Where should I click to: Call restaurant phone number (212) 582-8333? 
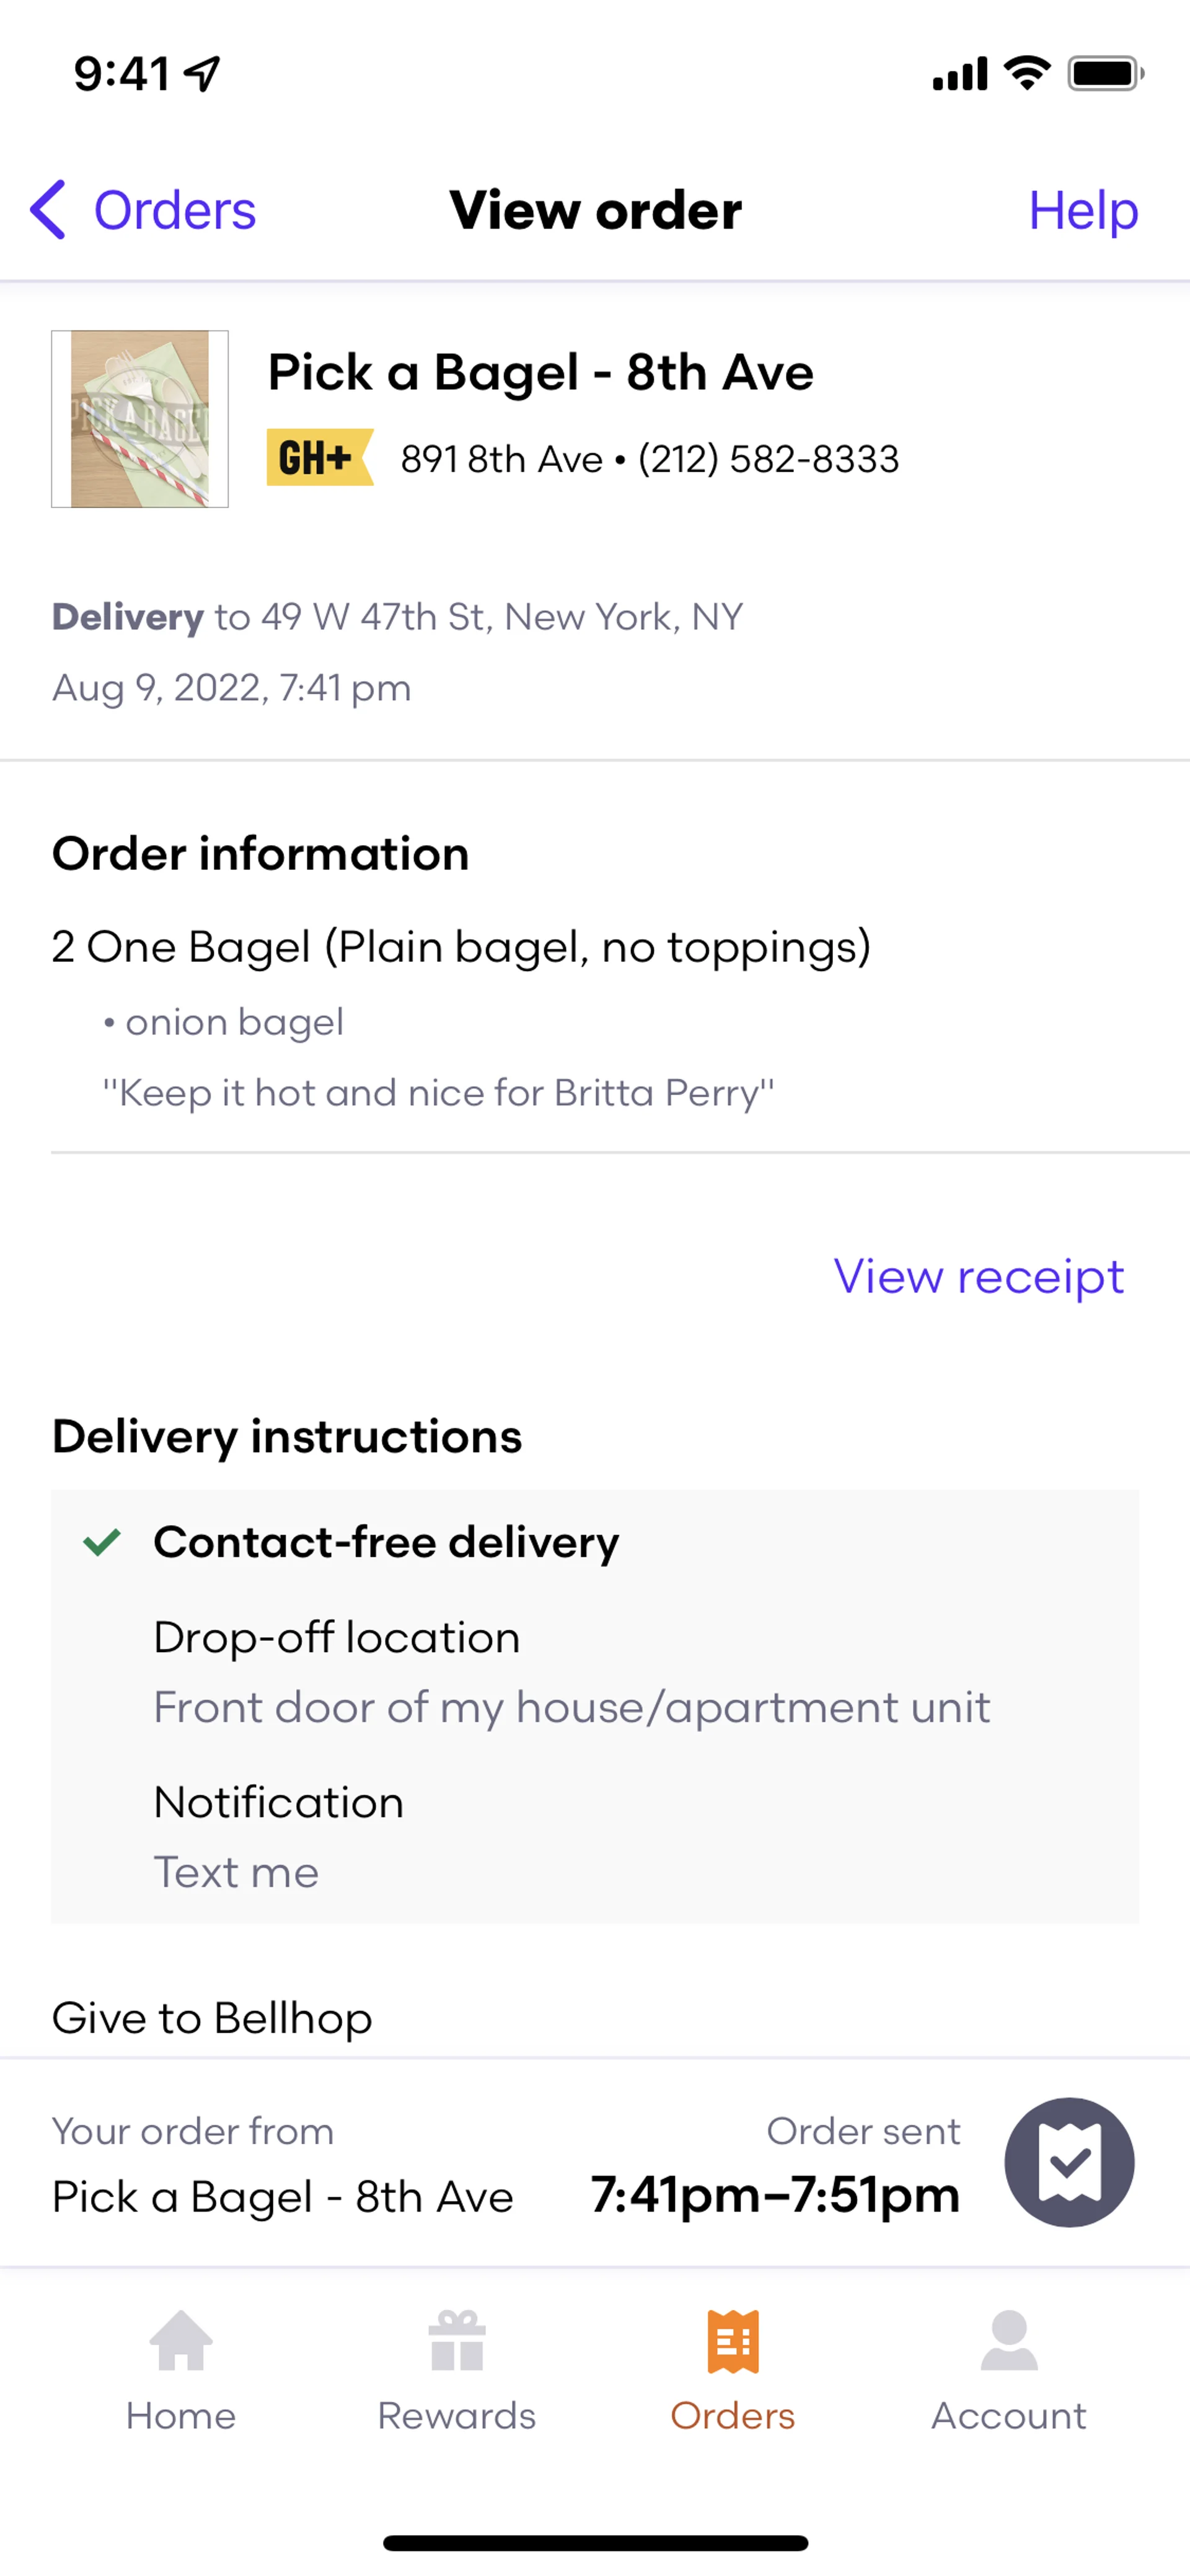coord(768,459)
